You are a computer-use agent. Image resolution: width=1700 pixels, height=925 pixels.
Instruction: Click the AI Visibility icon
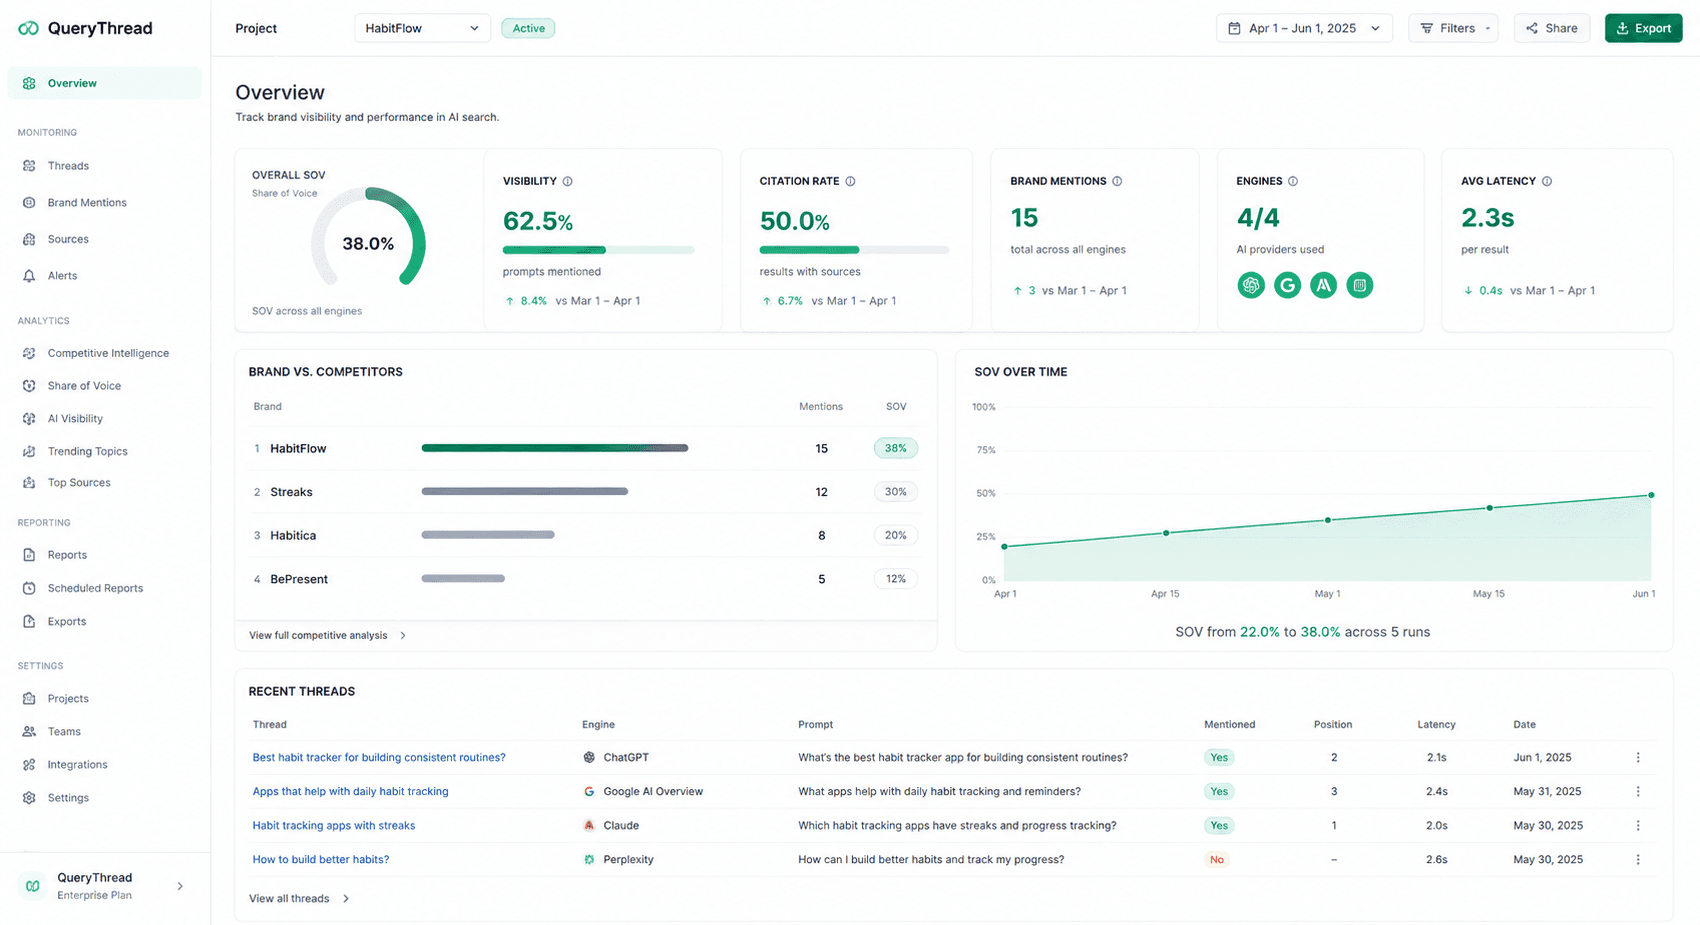pos(29,419)
